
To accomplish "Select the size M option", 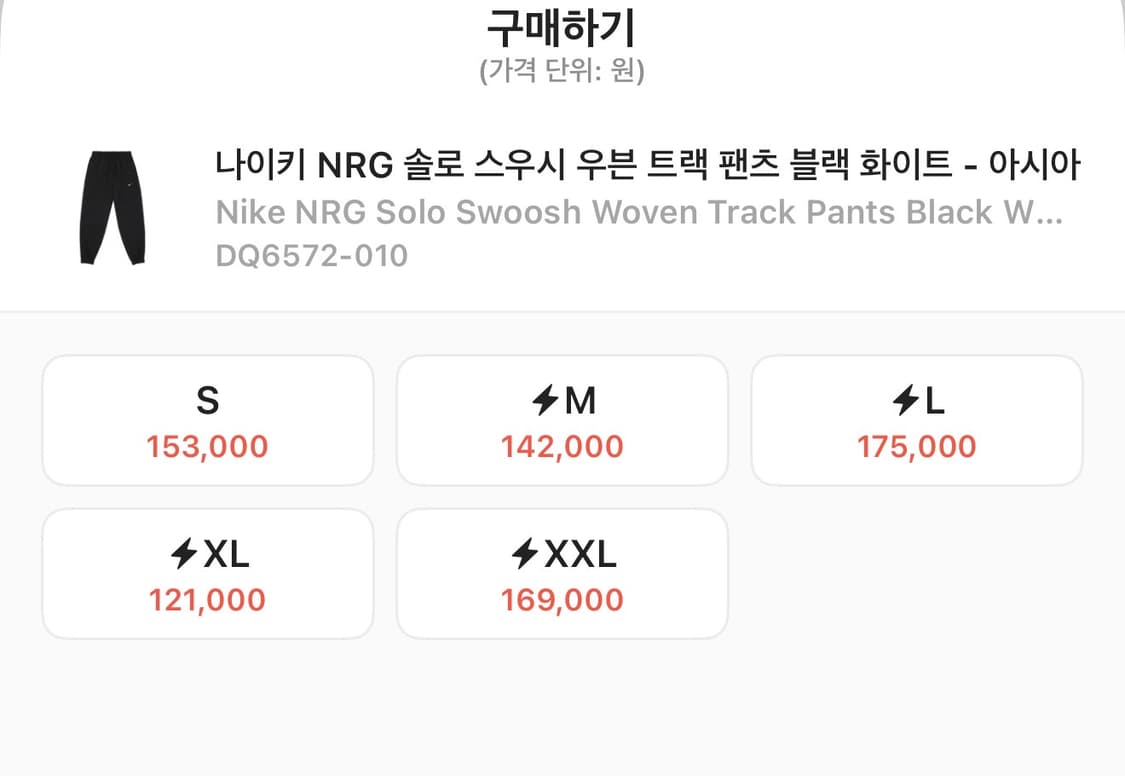I will click(562, 420).
